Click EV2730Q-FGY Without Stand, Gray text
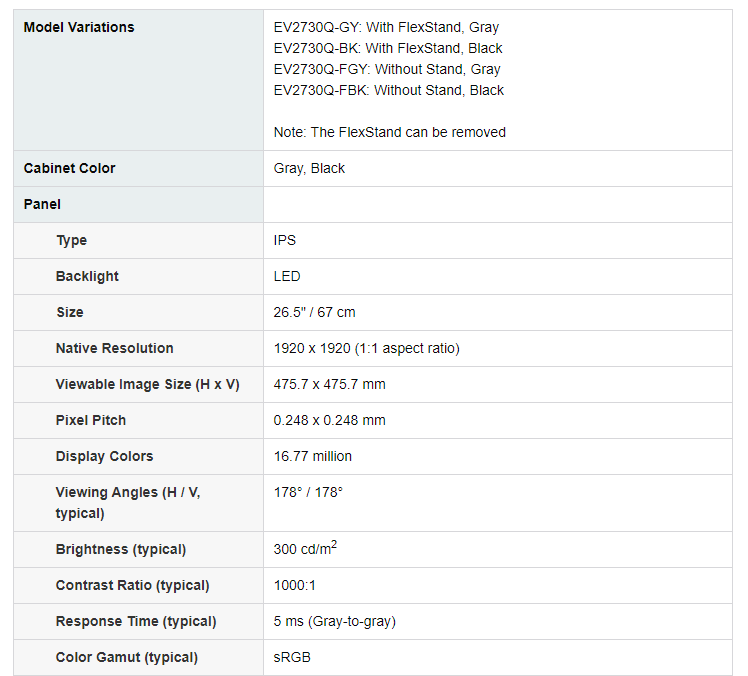Screen dimensions: 748x676 (387, 69)
